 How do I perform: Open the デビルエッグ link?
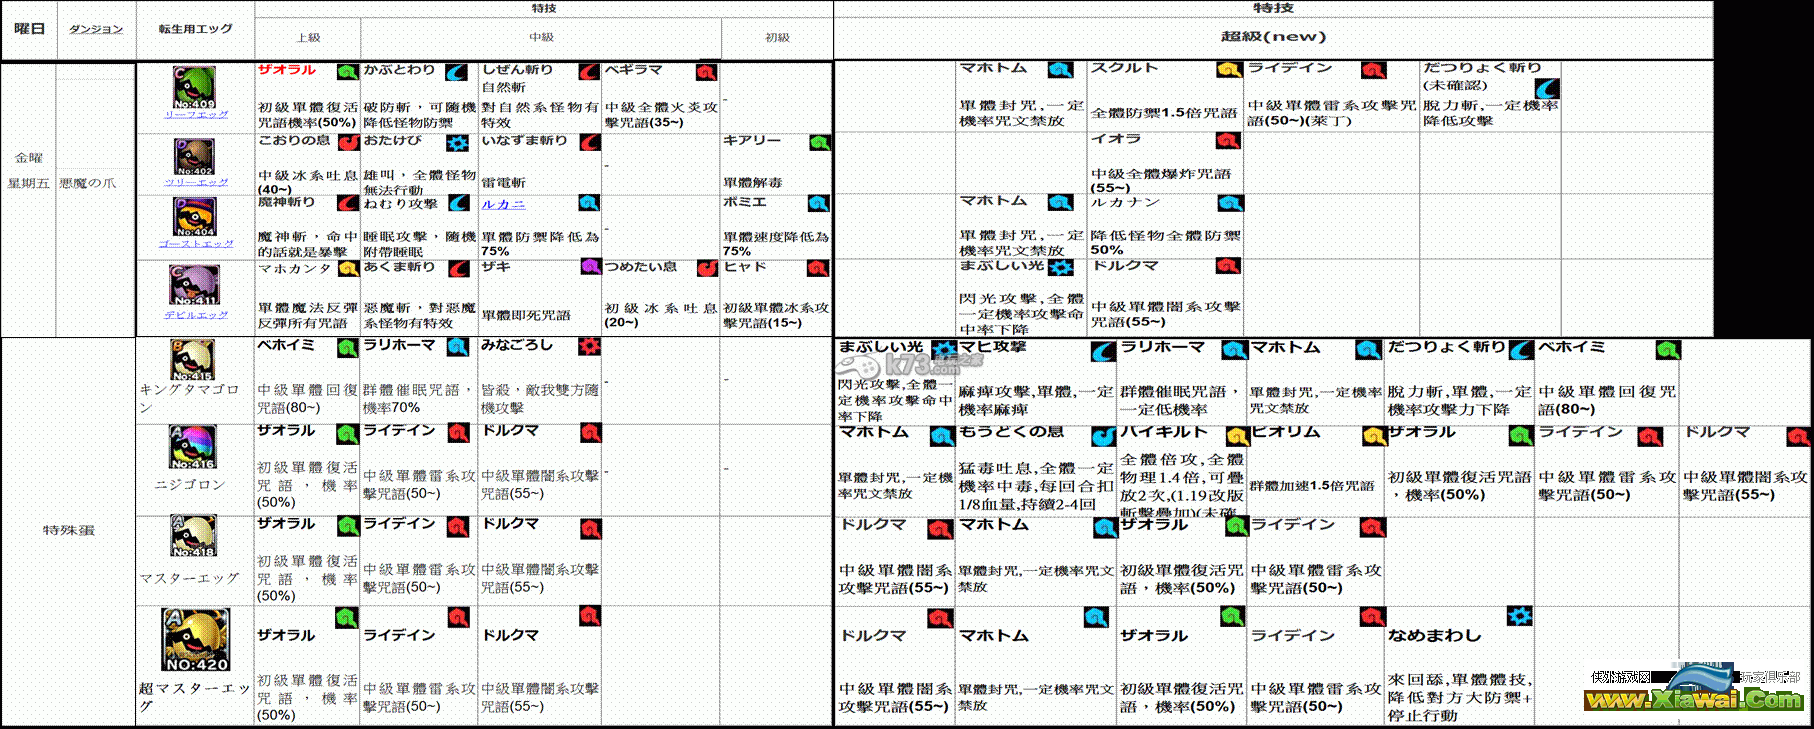click(196, 315)
